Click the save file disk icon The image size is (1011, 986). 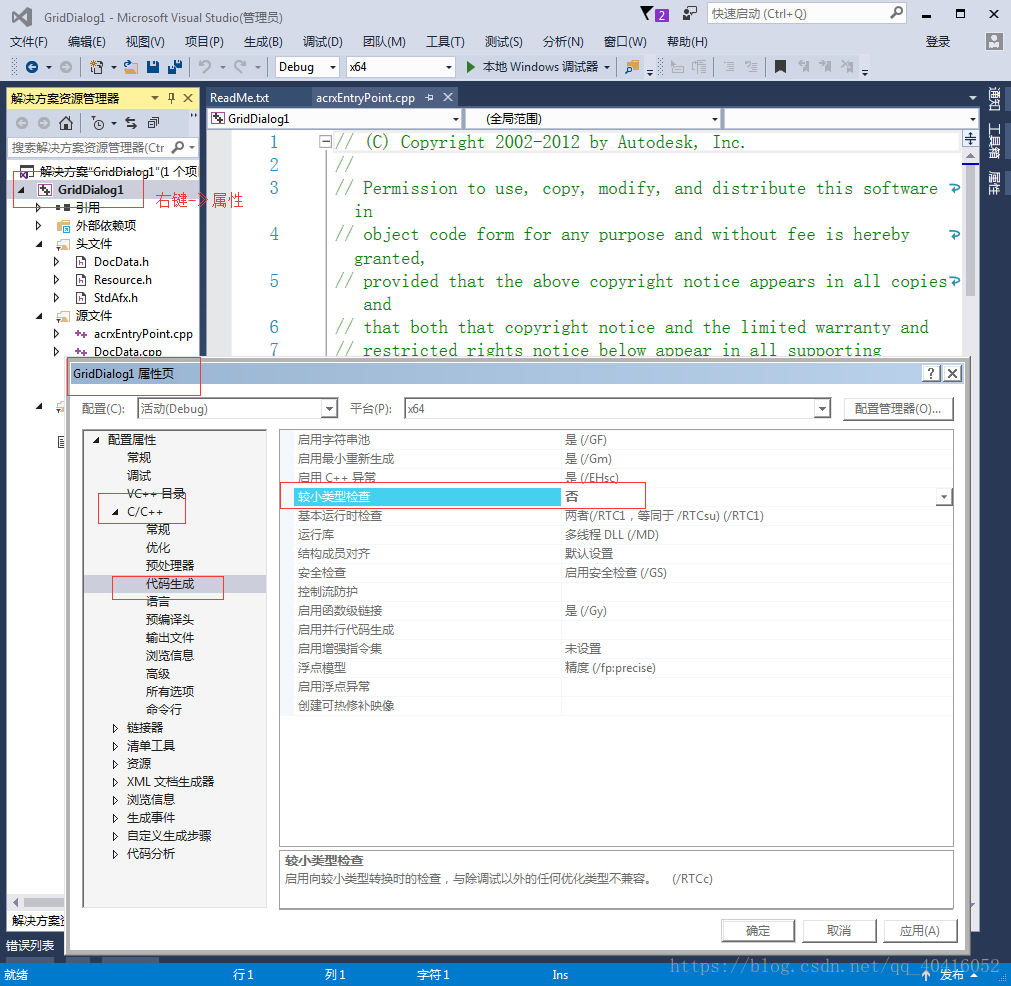coord(153,66)
